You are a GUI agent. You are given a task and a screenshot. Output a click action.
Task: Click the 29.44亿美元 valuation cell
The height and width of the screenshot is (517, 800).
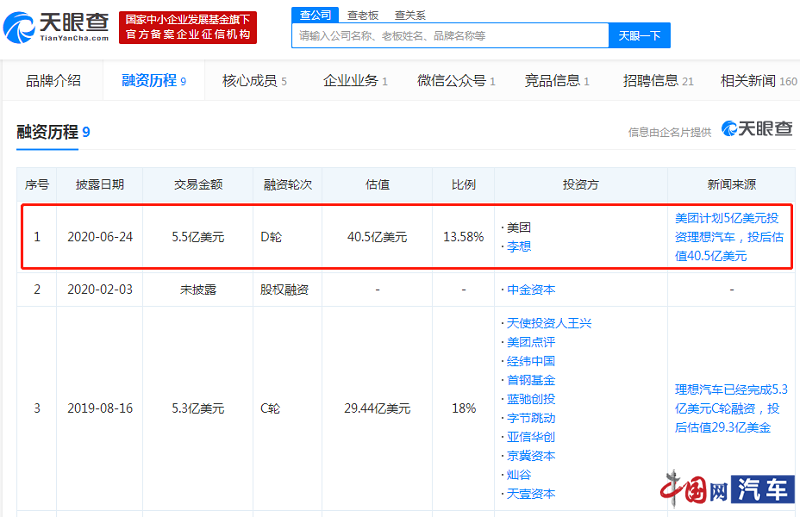[377, 408]
